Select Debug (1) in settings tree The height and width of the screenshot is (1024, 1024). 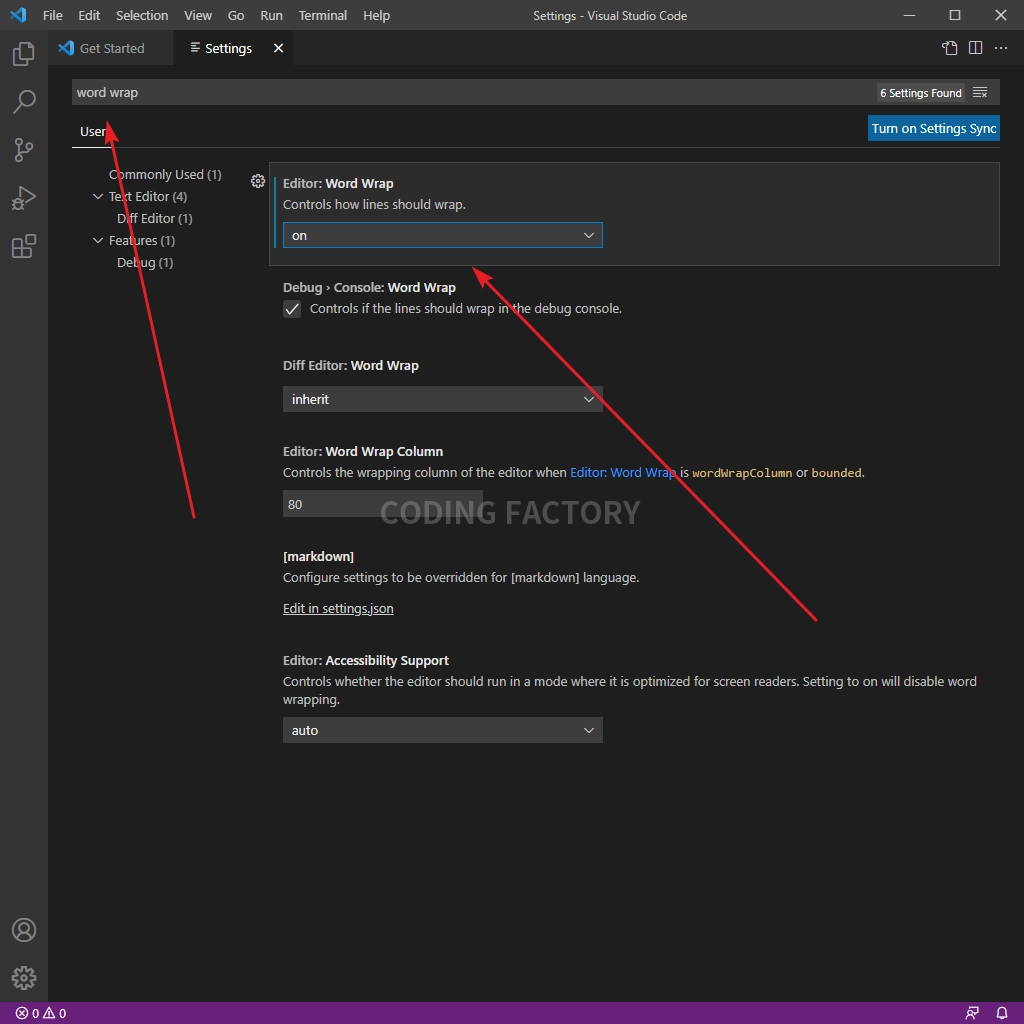tap(145, 263)
